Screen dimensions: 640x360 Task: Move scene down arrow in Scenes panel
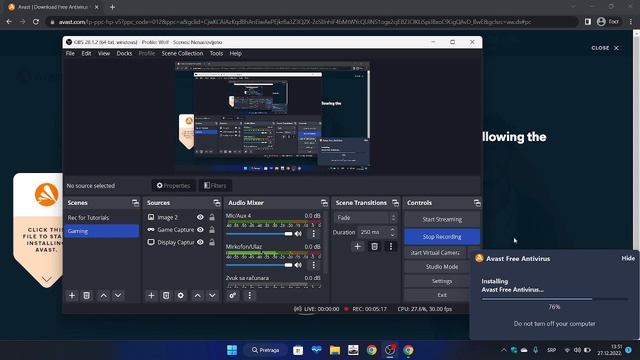point(118,295)
